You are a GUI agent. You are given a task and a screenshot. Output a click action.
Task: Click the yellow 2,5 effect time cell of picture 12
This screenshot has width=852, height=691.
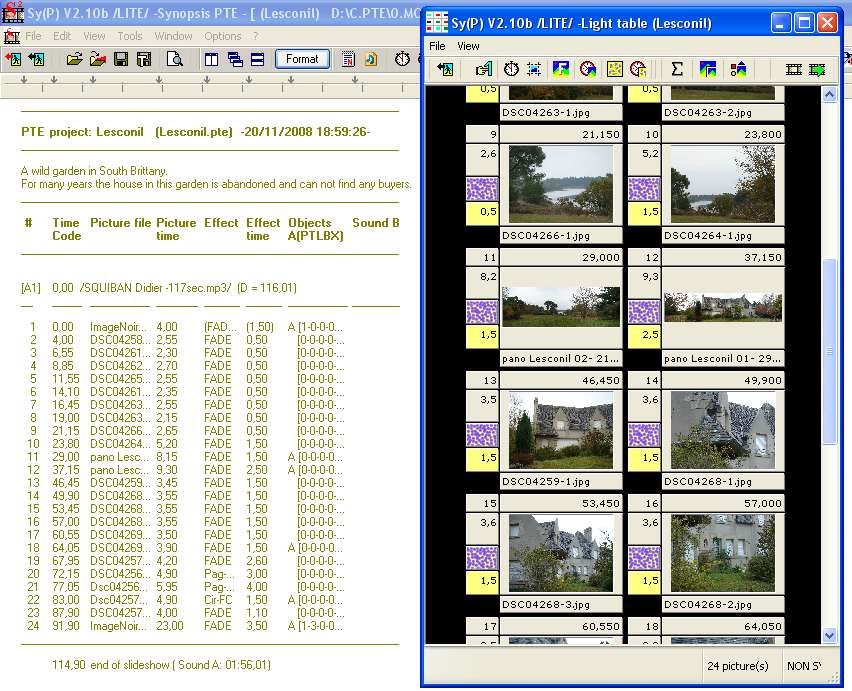pos(644,336)
